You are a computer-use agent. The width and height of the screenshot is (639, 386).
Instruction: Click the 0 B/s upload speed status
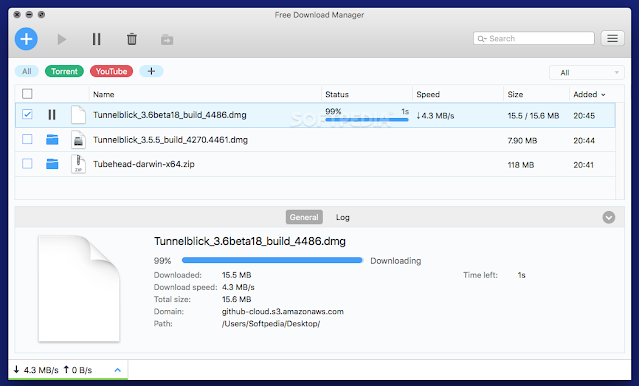78,370
